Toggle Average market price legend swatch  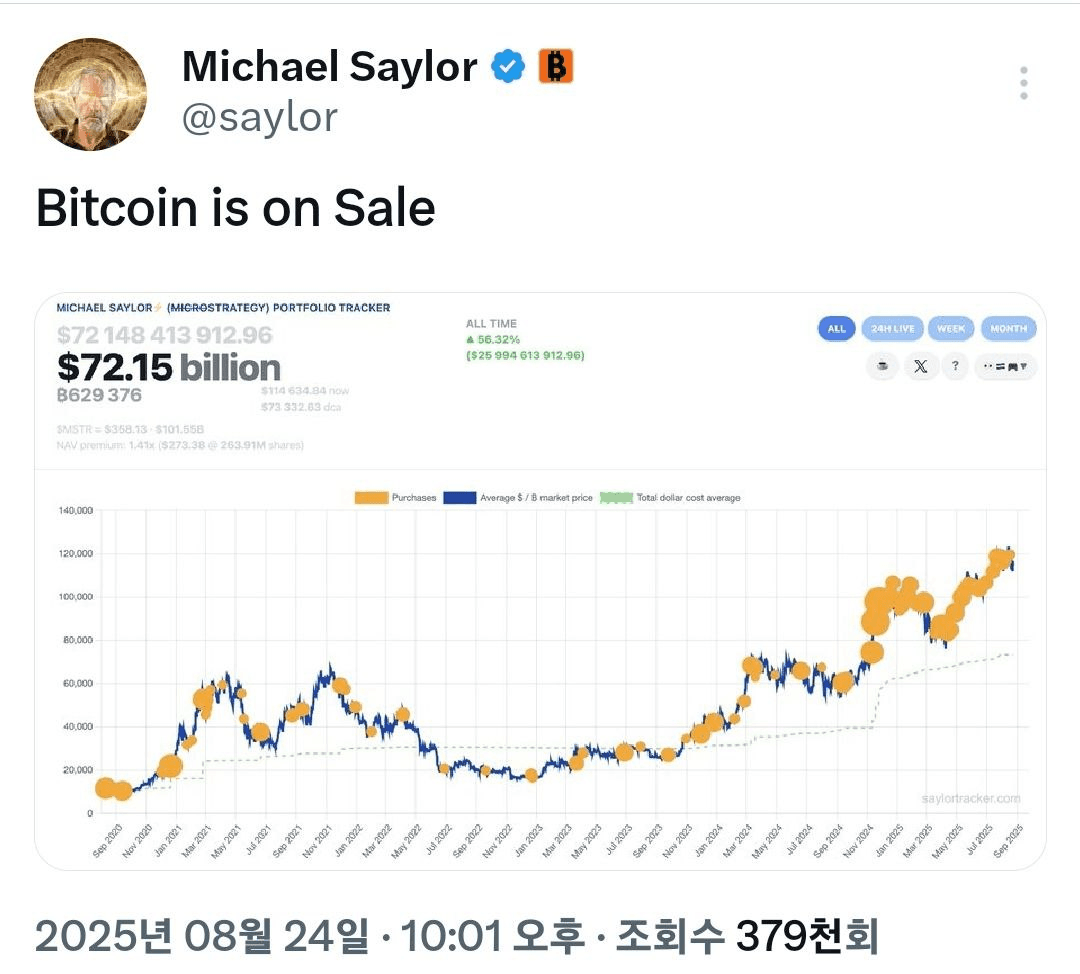pos(518,497)
